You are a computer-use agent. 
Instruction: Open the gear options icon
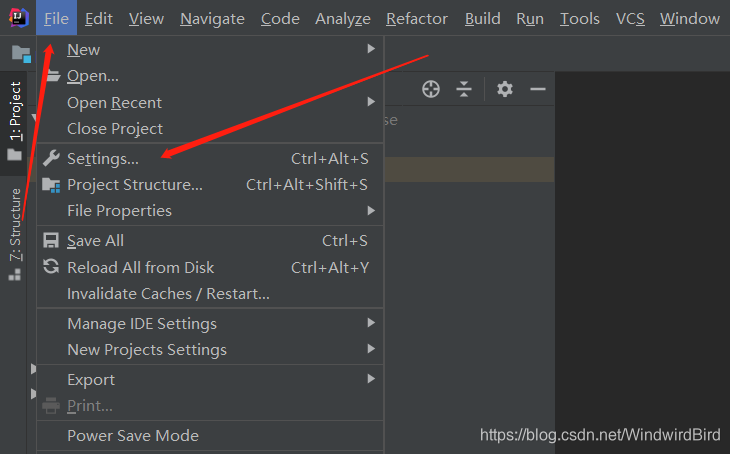[505, 89]
